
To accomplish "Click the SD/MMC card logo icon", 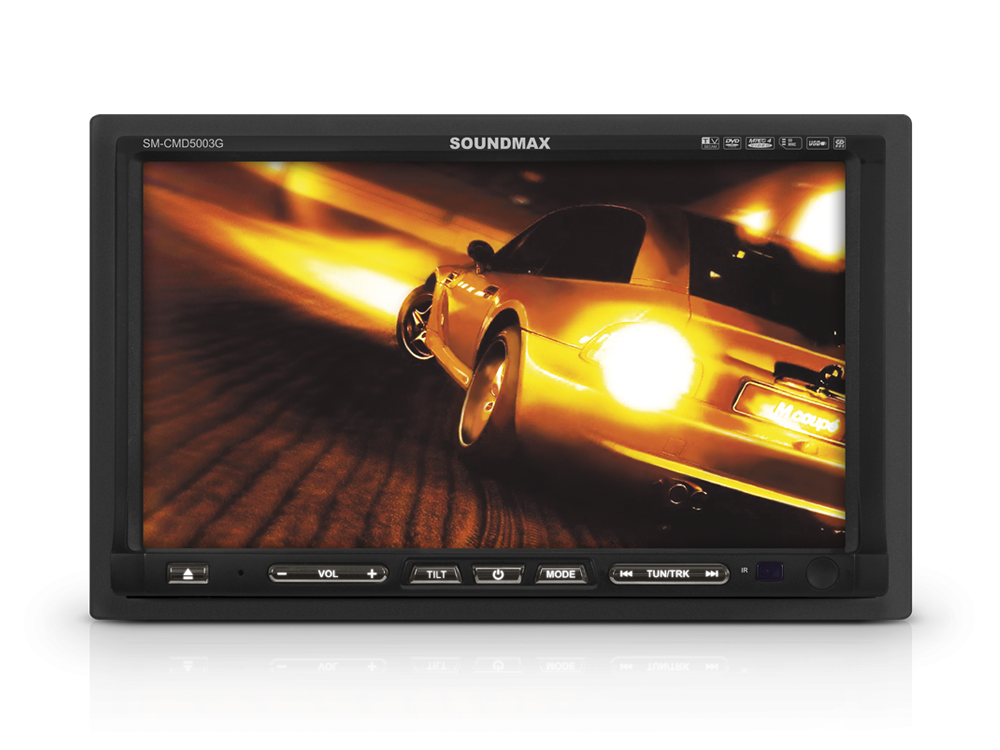I will (x=789, y=143).
